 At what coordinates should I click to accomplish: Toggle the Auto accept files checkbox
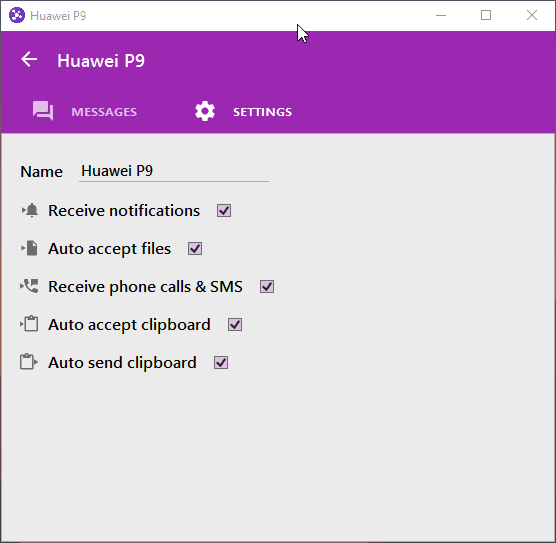point(195,249)
